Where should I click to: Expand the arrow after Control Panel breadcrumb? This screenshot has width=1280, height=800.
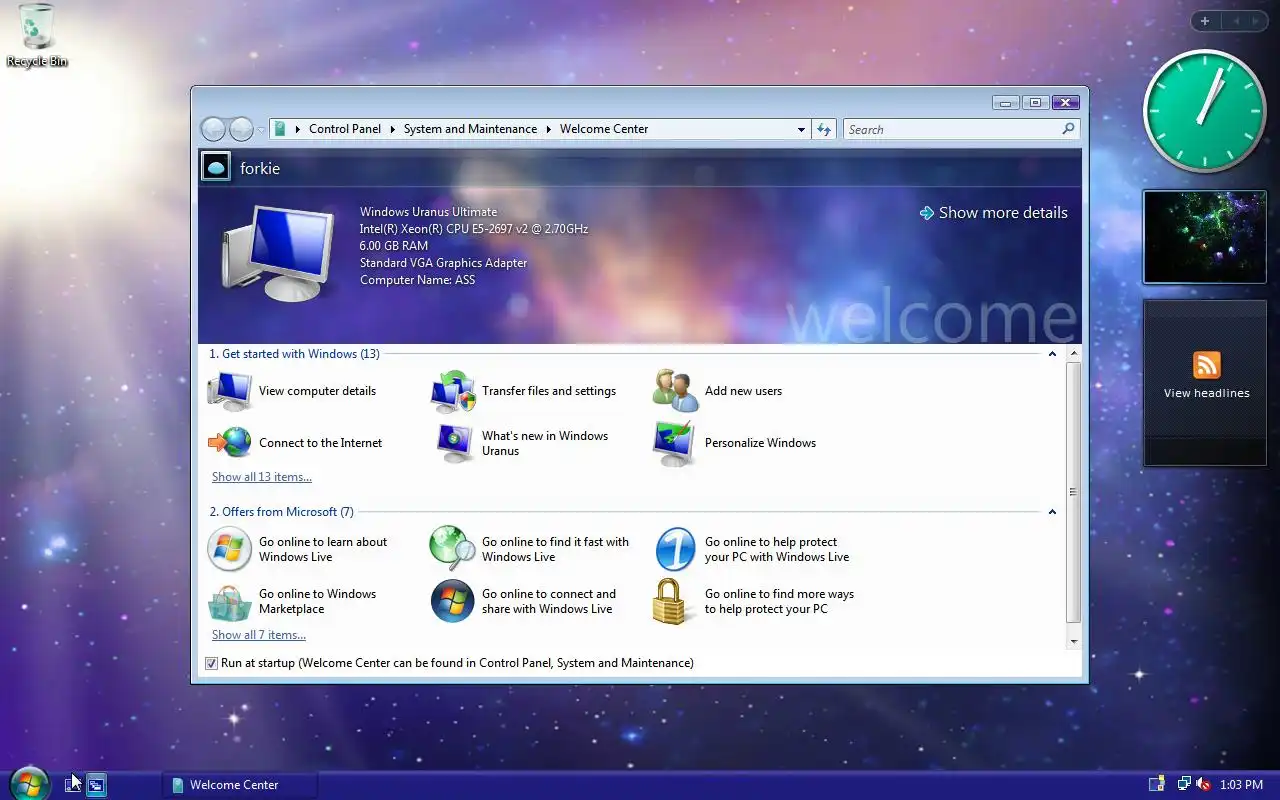coord(393,129)
